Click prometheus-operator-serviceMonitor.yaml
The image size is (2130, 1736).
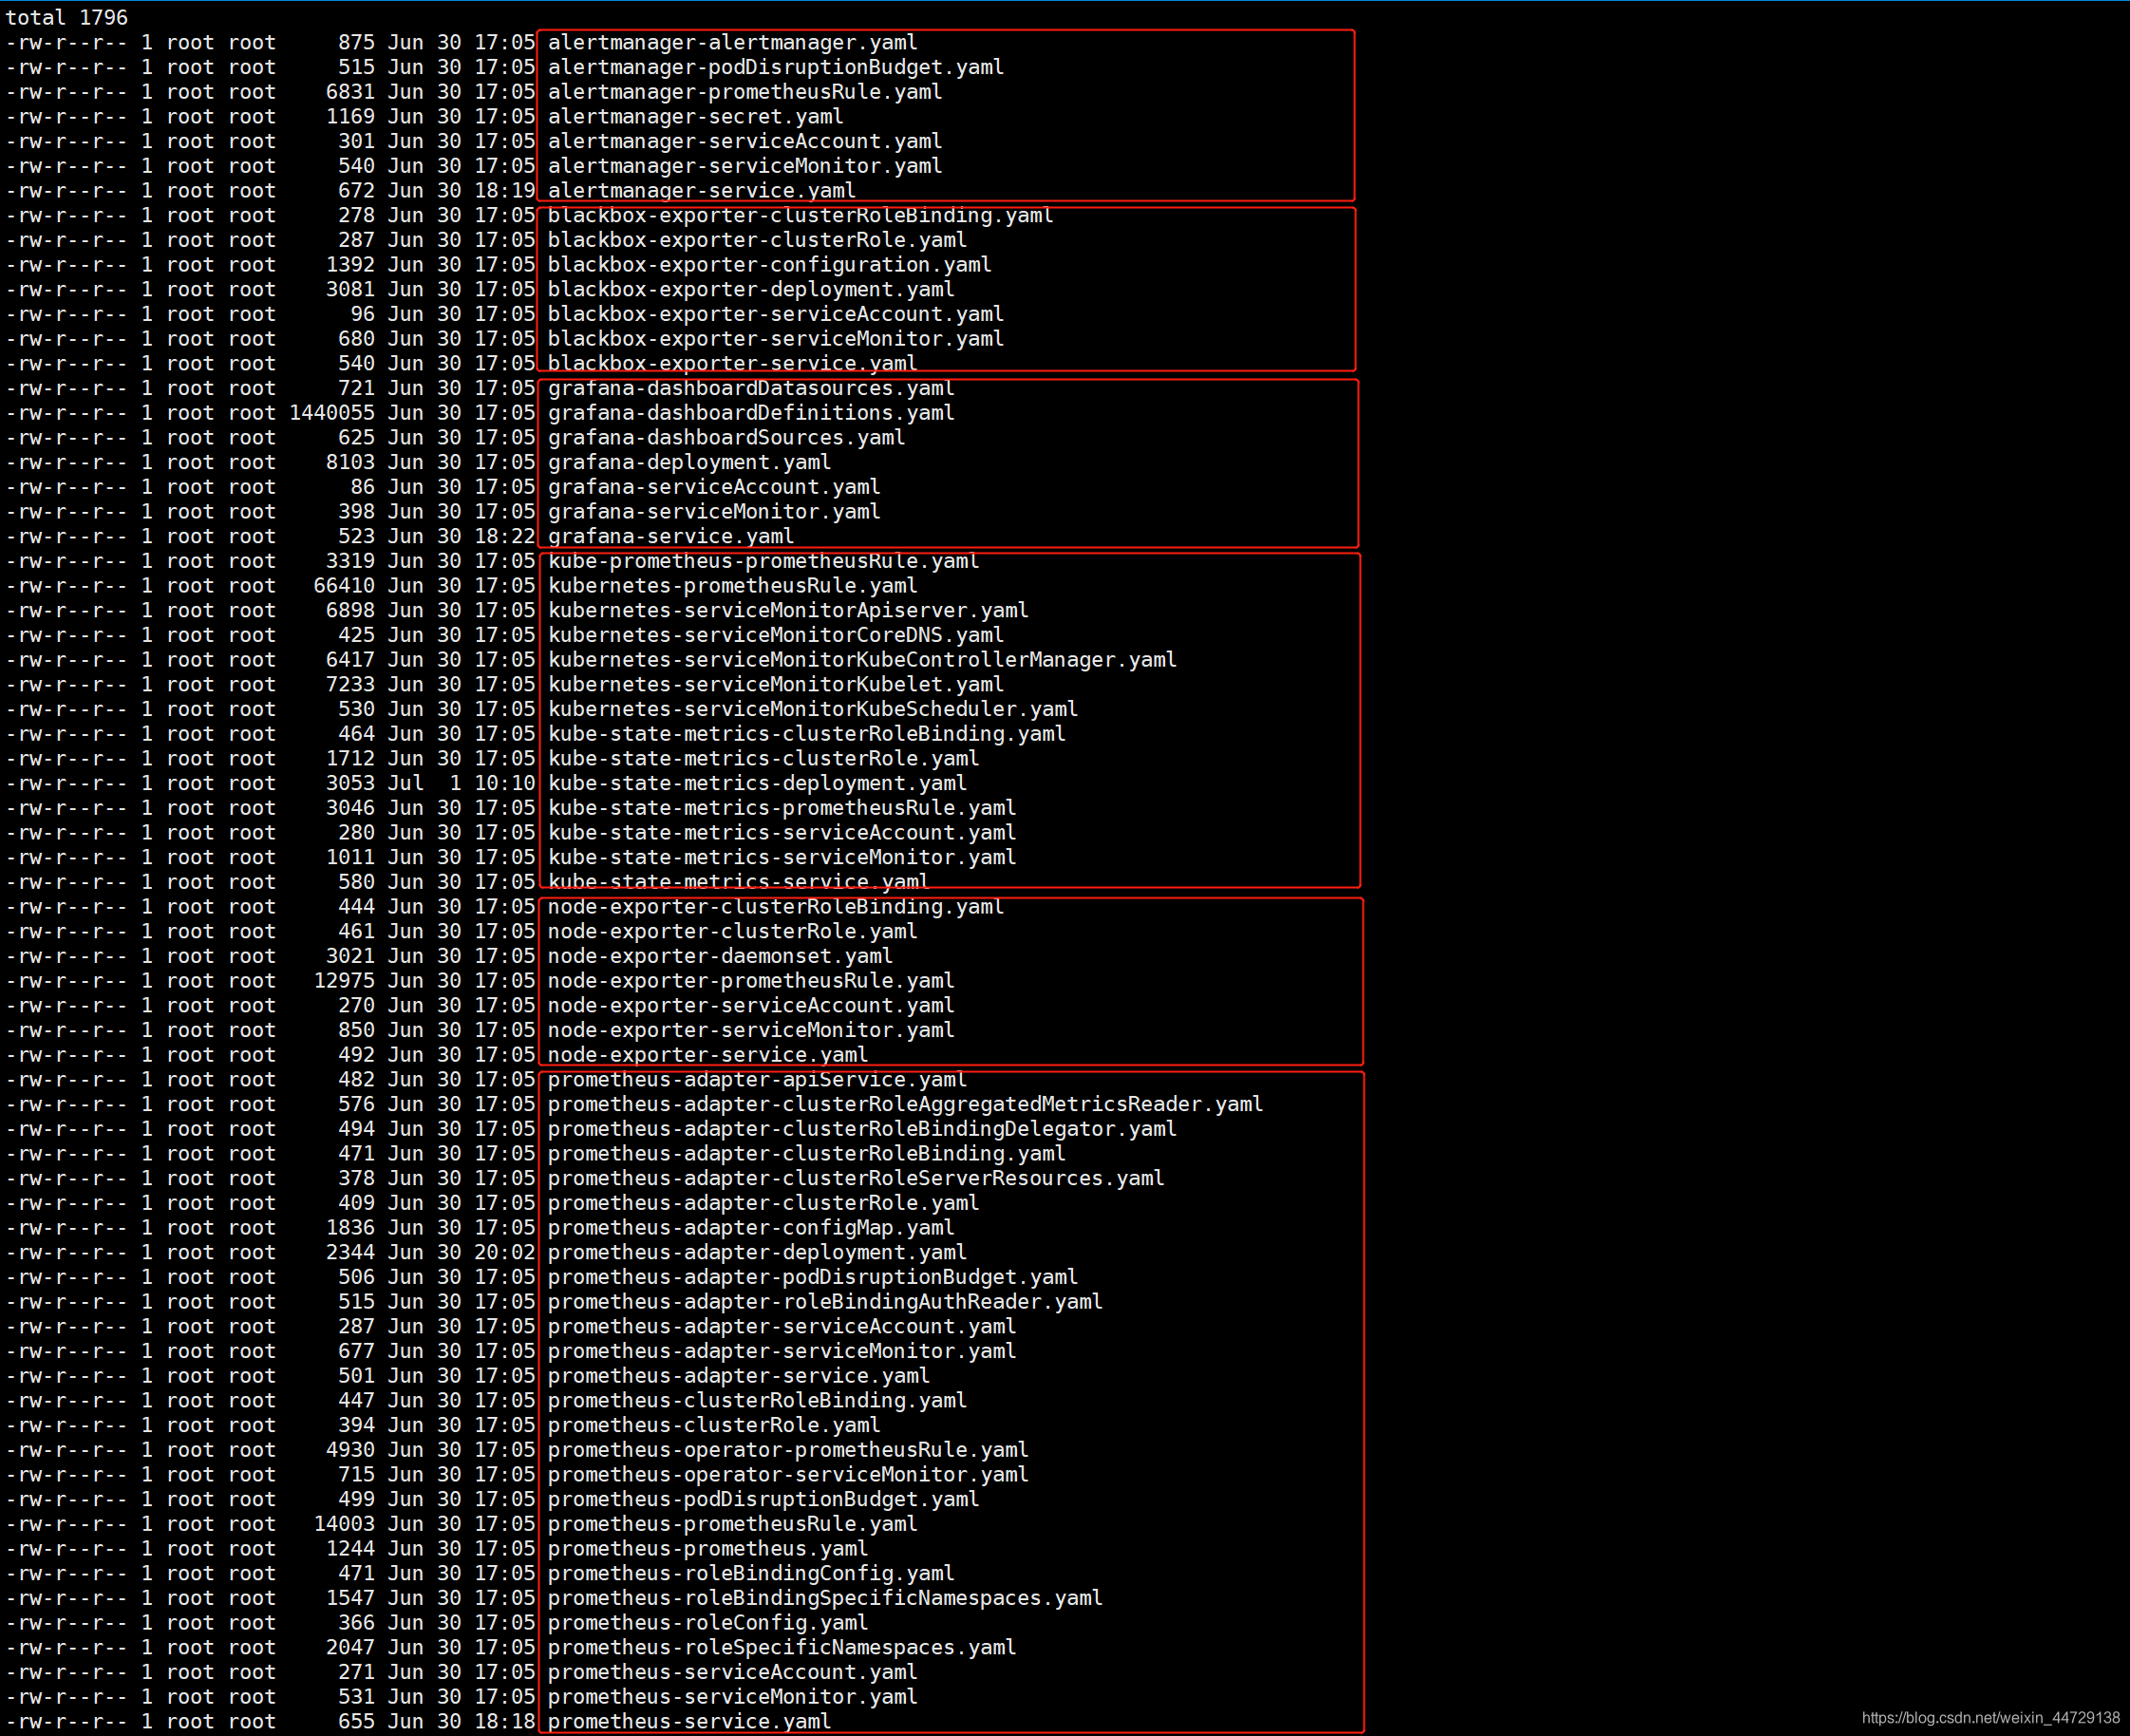tap(787, 1474)
